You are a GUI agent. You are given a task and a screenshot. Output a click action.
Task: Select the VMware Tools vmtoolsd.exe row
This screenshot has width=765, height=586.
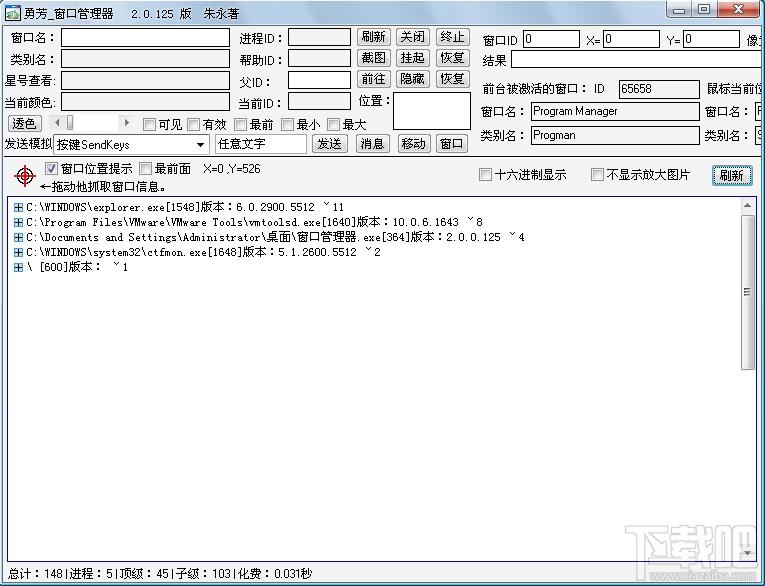(x=255, y=222)
